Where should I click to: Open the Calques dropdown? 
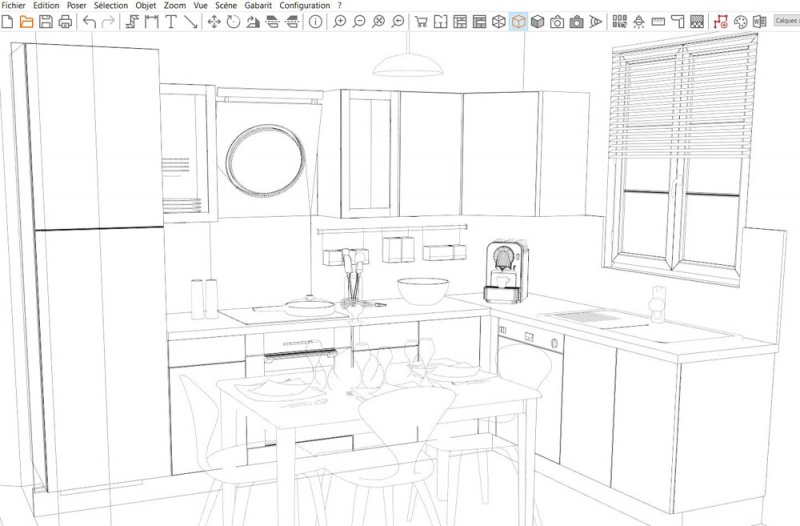(x=784, y=20)
